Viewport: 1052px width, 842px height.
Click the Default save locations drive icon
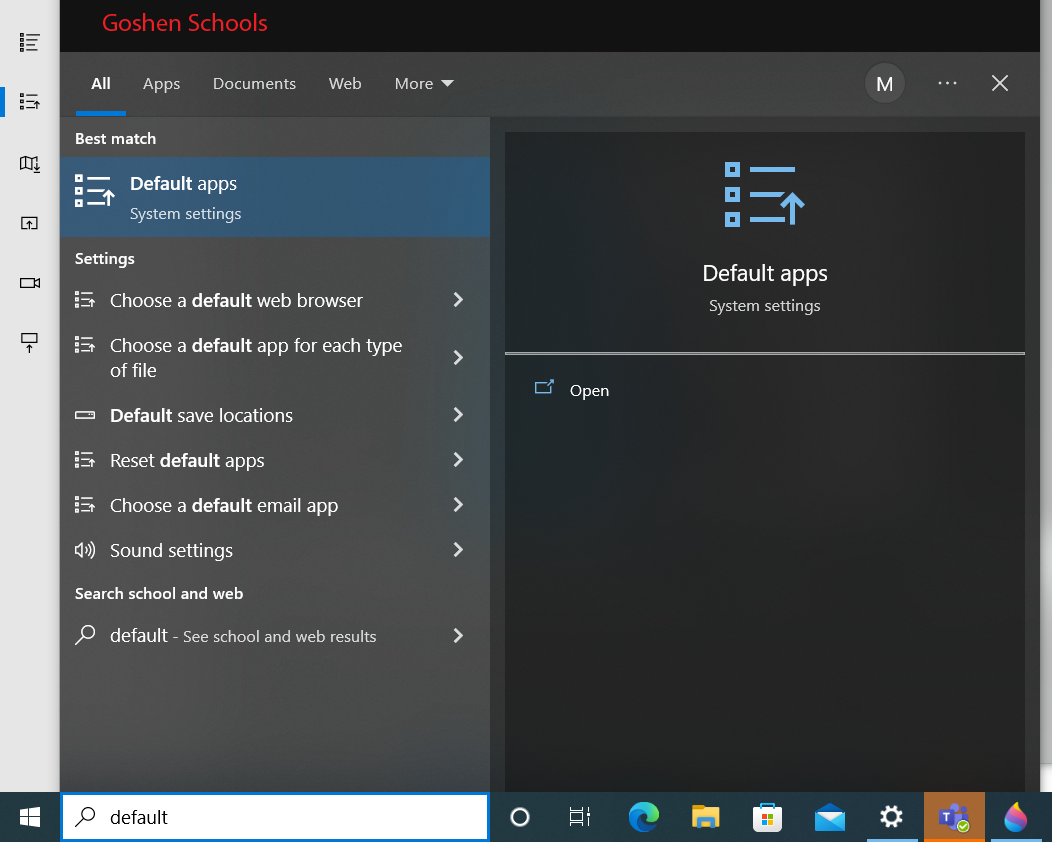coord(85,415)
